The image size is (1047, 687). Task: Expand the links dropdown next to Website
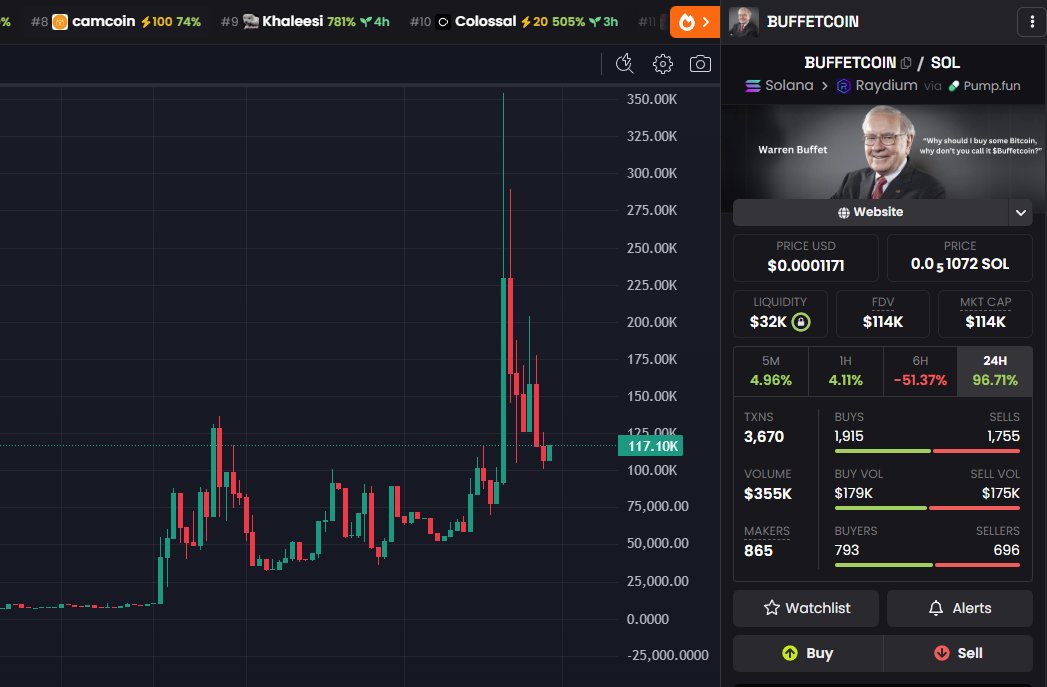point(1020,212)
